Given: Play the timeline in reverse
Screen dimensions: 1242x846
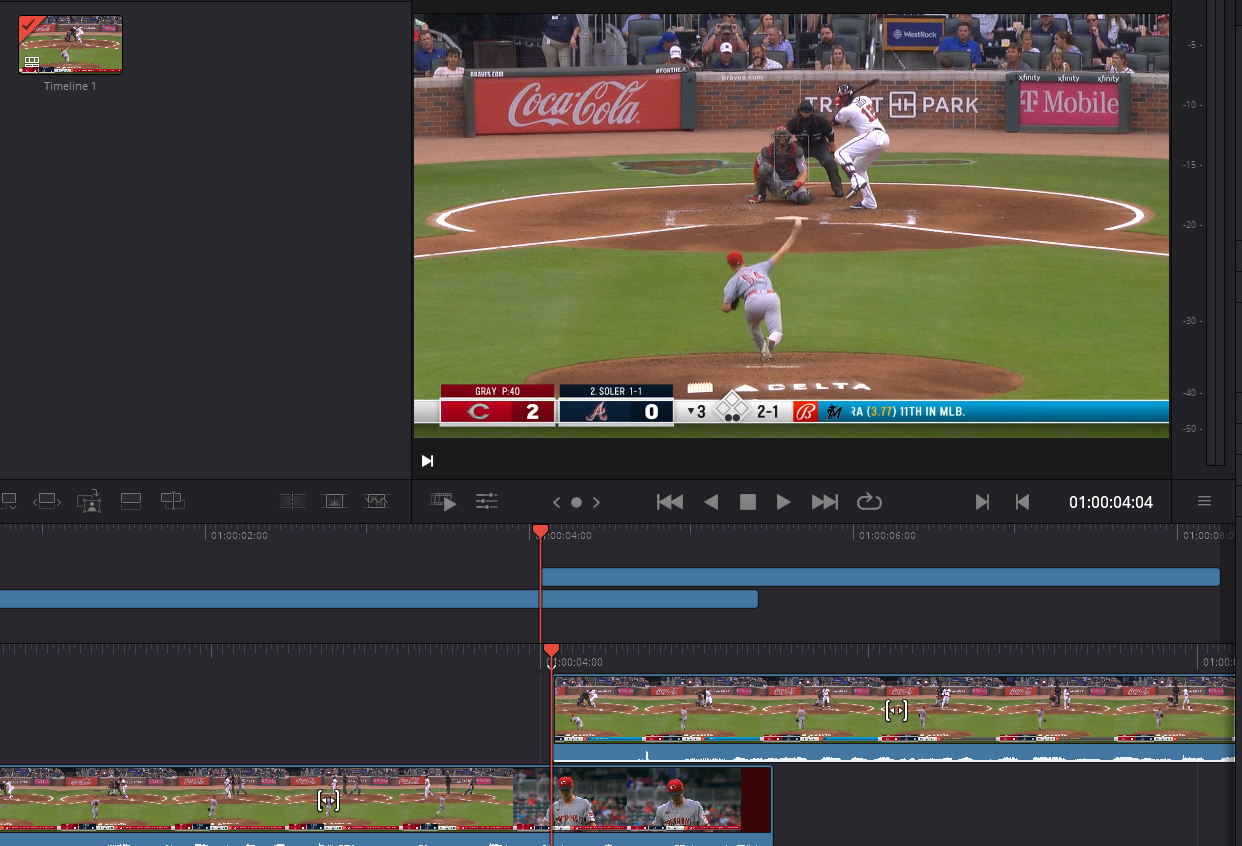Looking at the screenshot, I should (x=711, y=502).
